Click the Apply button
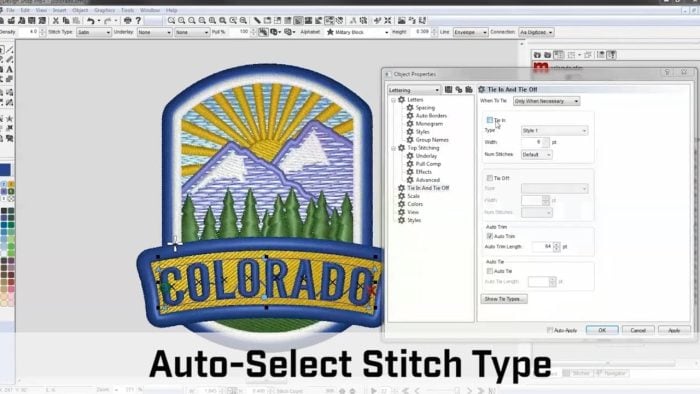Viewport: 700px width, 394px height. pos(674,330)
